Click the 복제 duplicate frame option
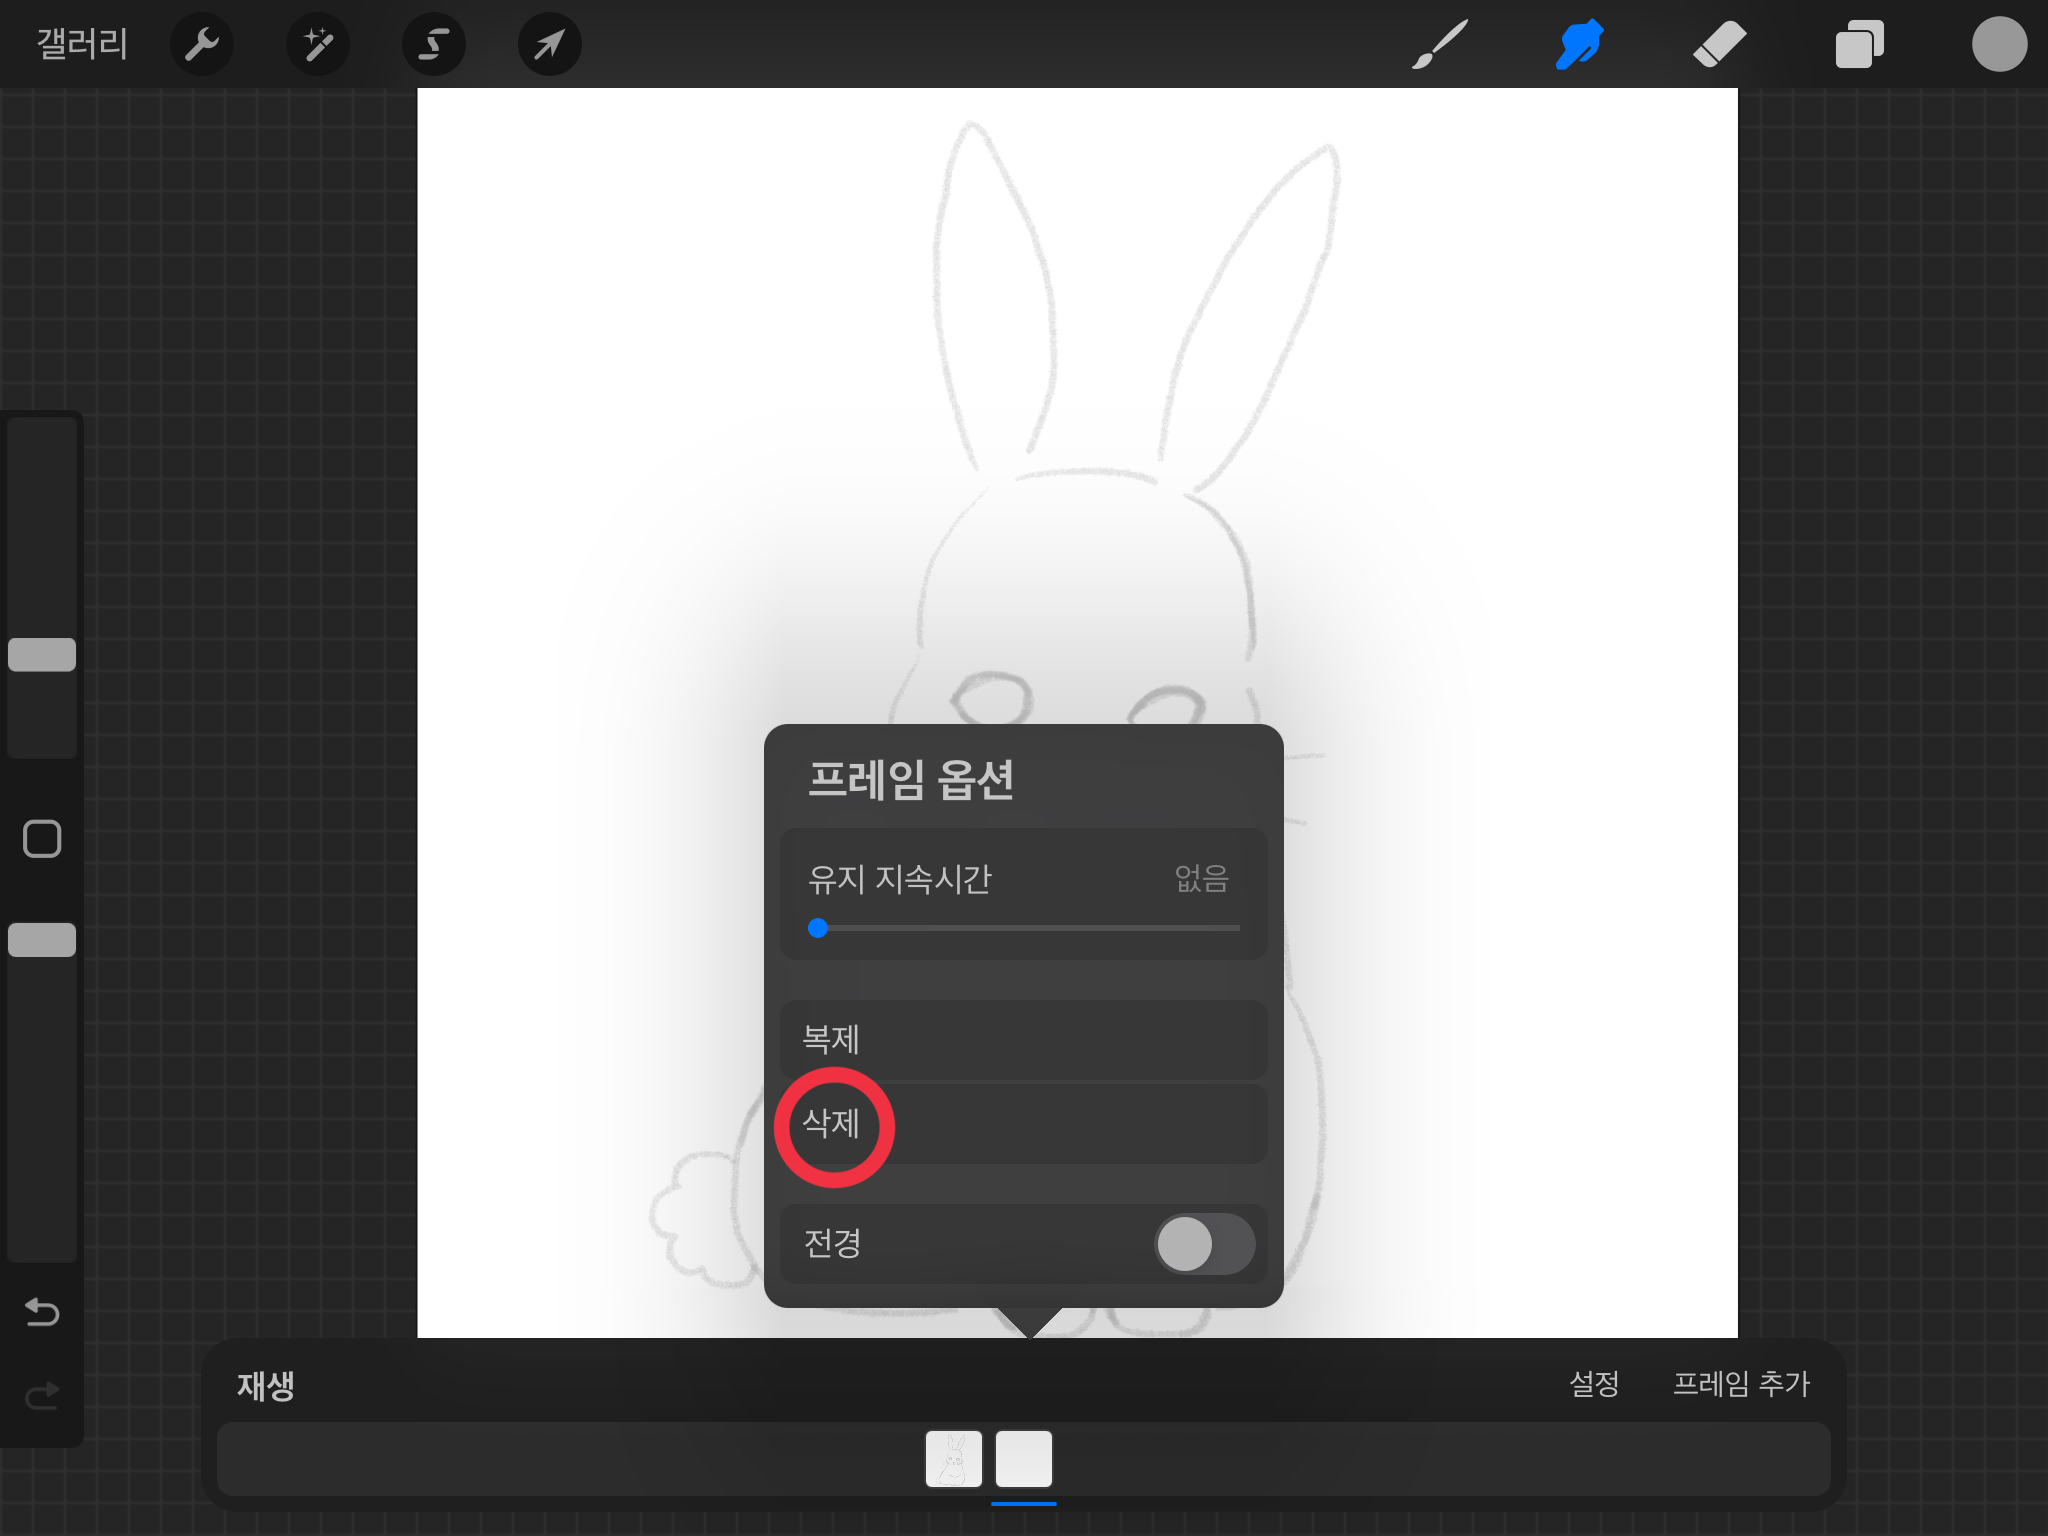2048x1536 pixels. click(x=1022, y=1039)
